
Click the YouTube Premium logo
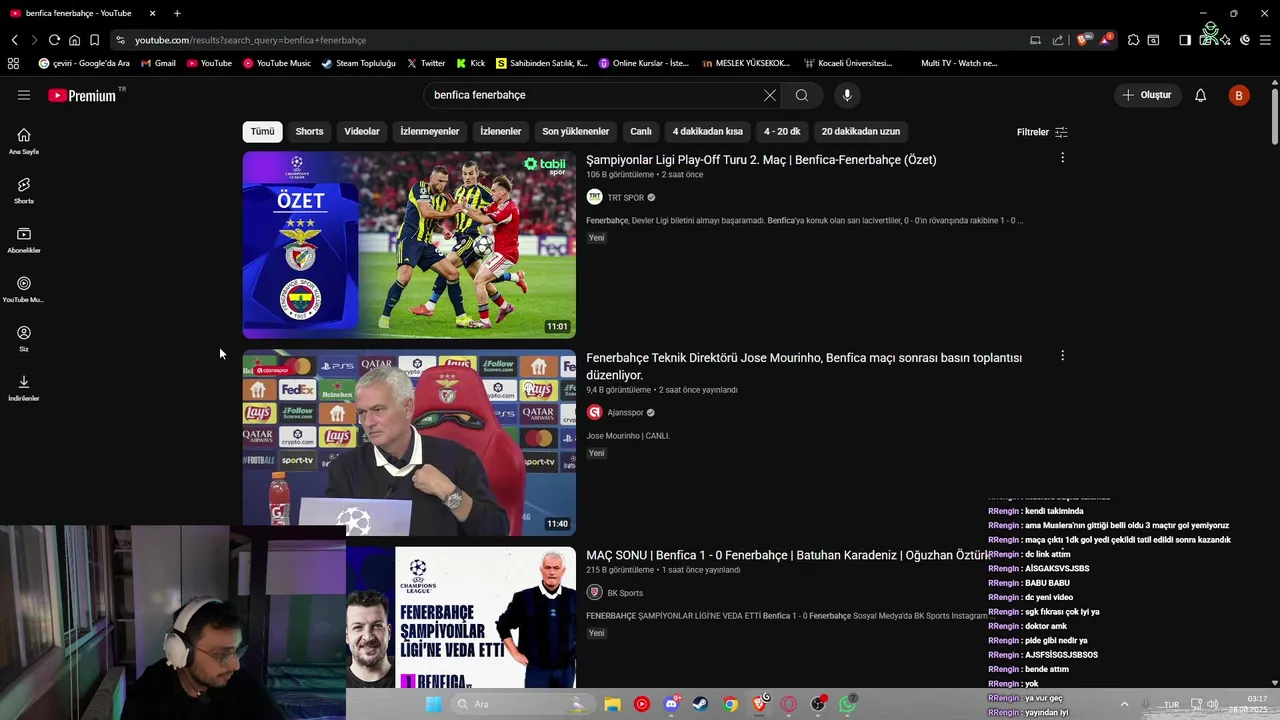click(82, 95)
